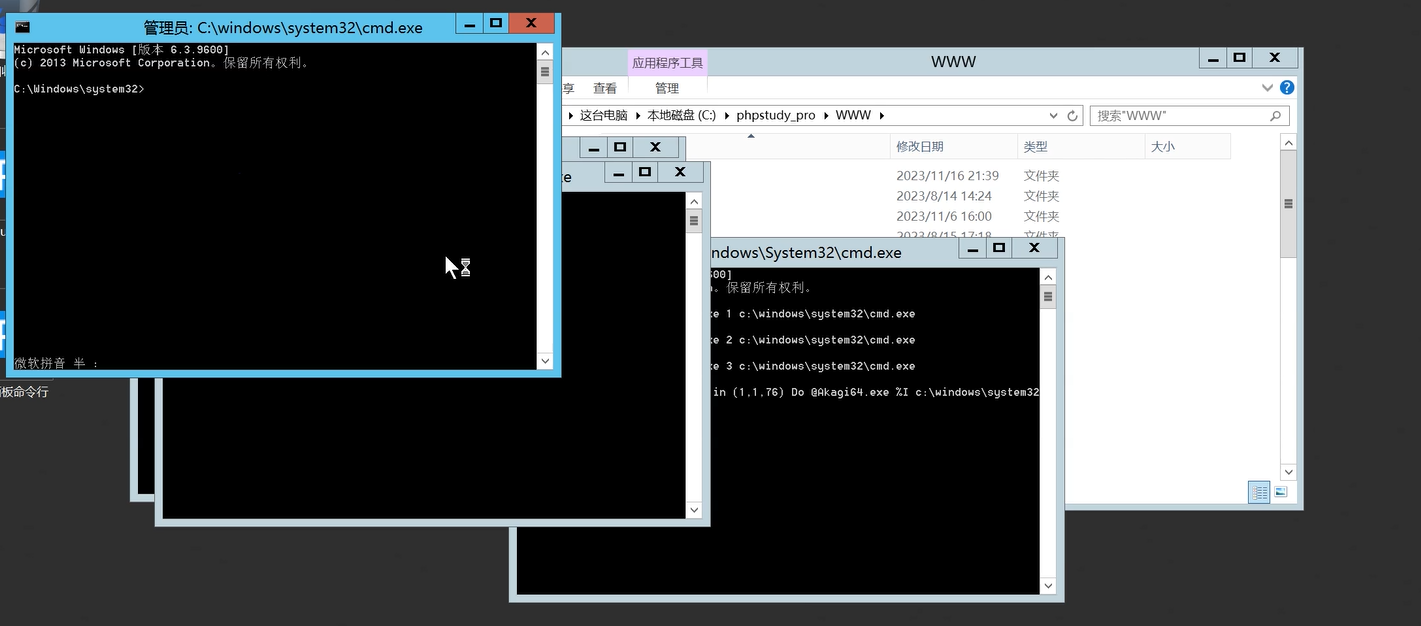1421x626 pixels.
Task: Minimize the WWW Explorer window
Action: click(x=1212, y=59)
